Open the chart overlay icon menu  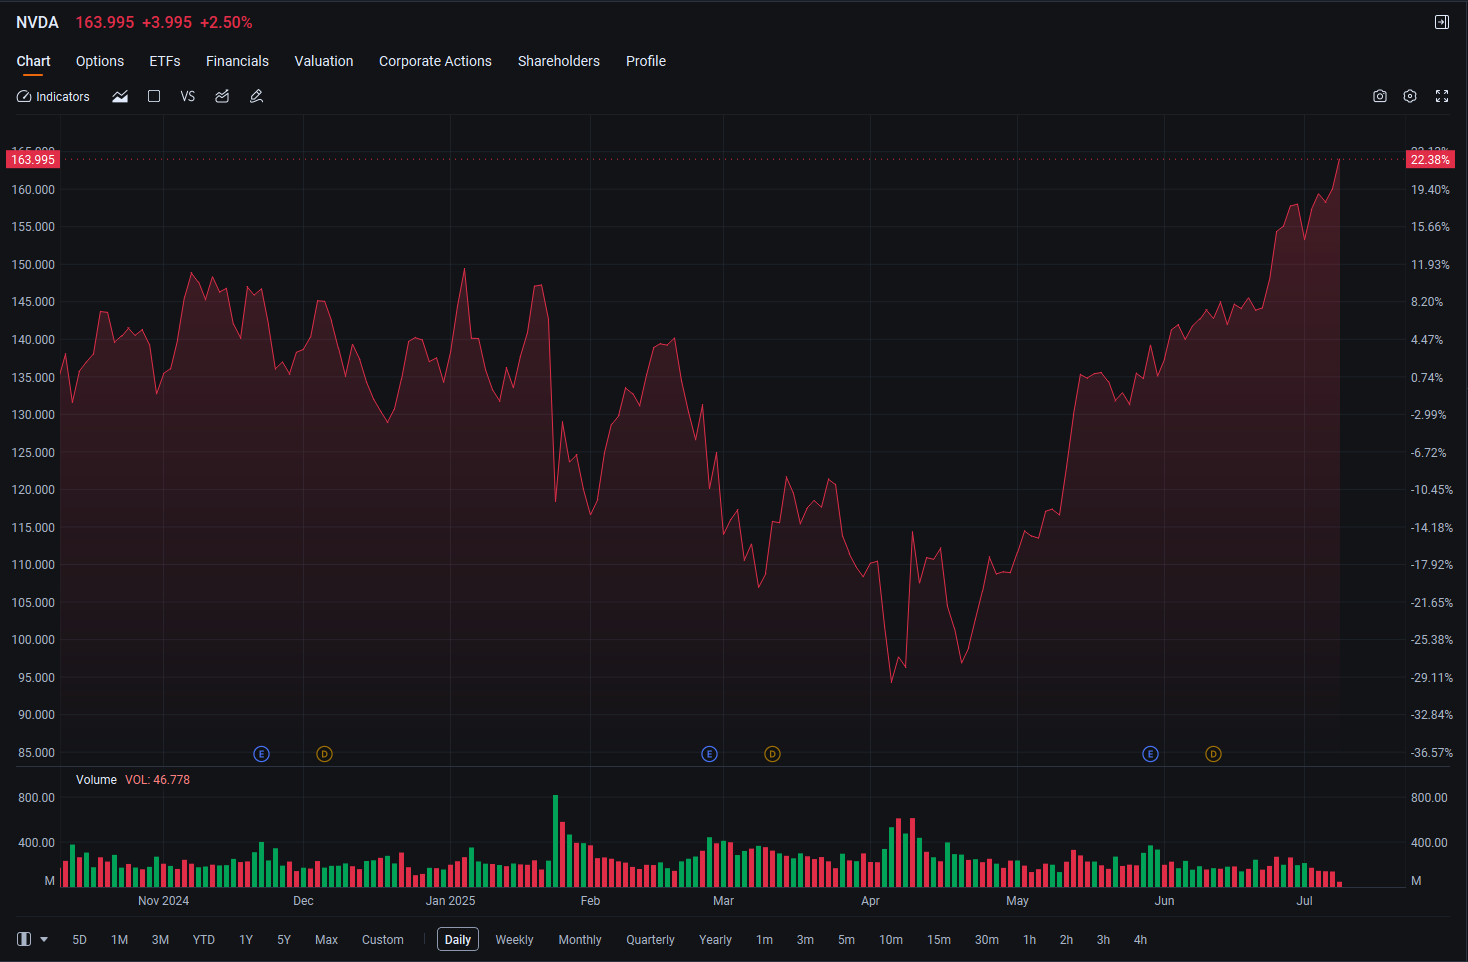coord(222,97)
